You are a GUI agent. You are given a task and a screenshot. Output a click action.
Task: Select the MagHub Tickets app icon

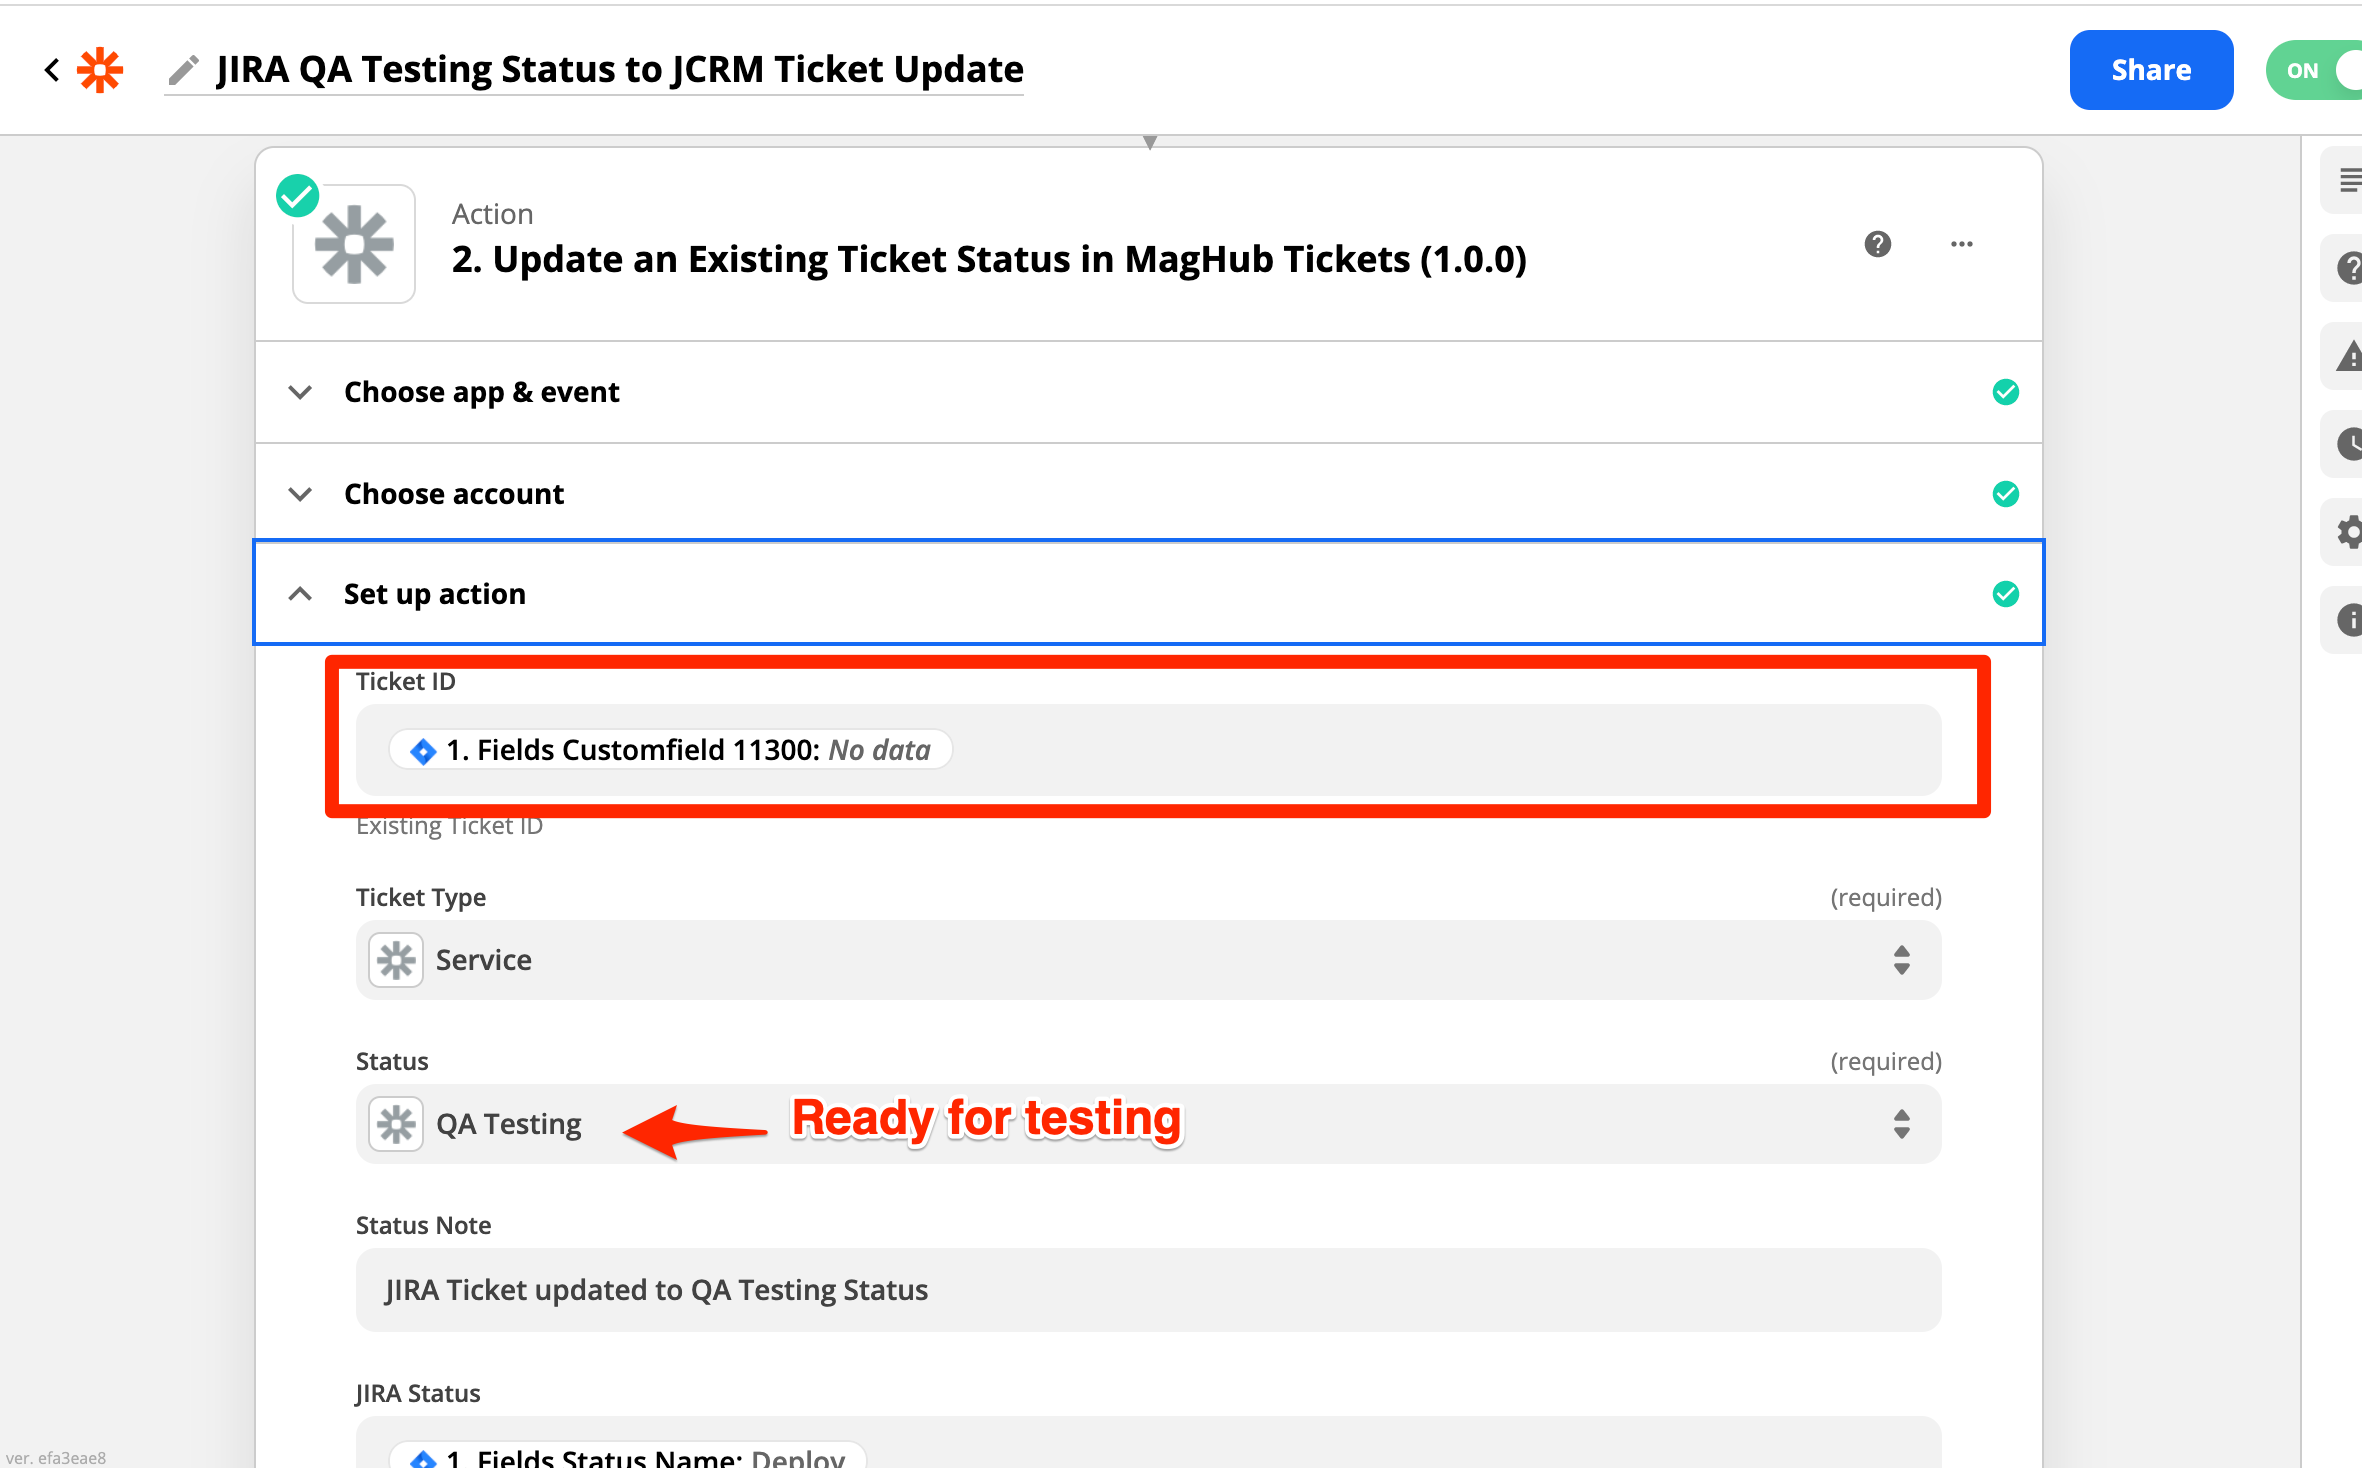pos(354,244)
